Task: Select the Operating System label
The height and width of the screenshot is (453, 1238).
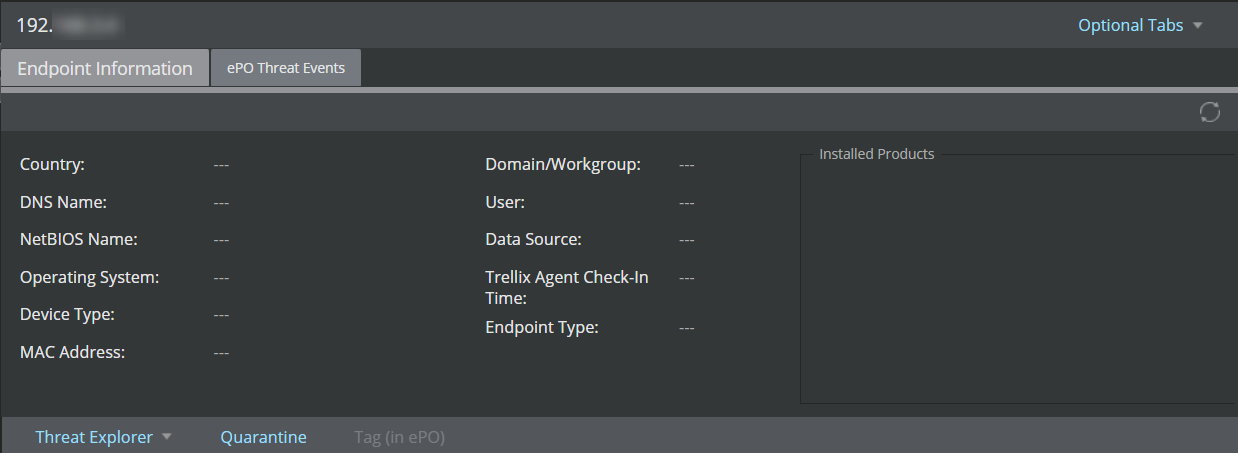Action: (x=89, y=277)
